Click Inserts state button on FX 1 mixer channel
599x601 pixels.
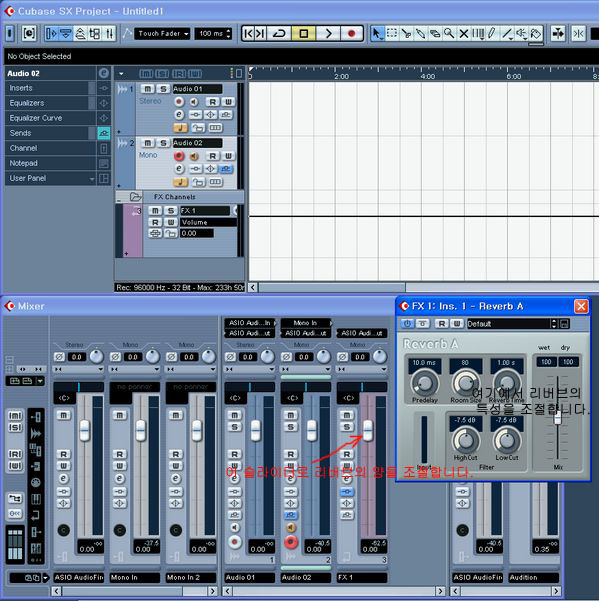click(347, 491)
